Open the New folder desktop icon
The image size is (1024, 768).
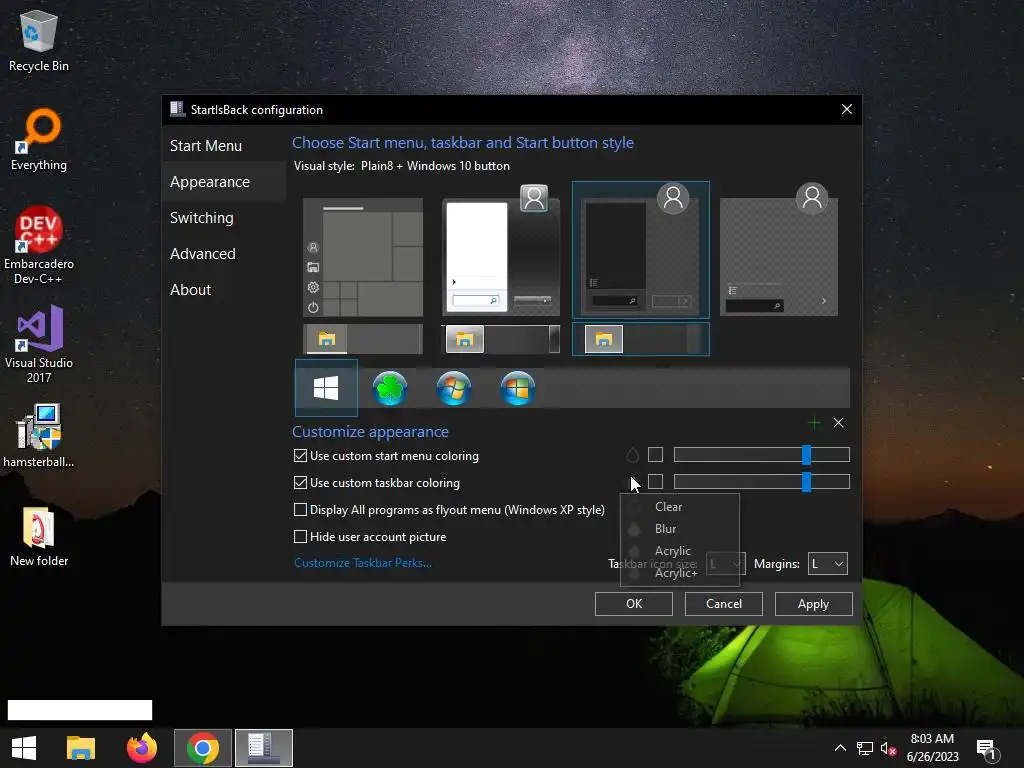coord(39,536)
